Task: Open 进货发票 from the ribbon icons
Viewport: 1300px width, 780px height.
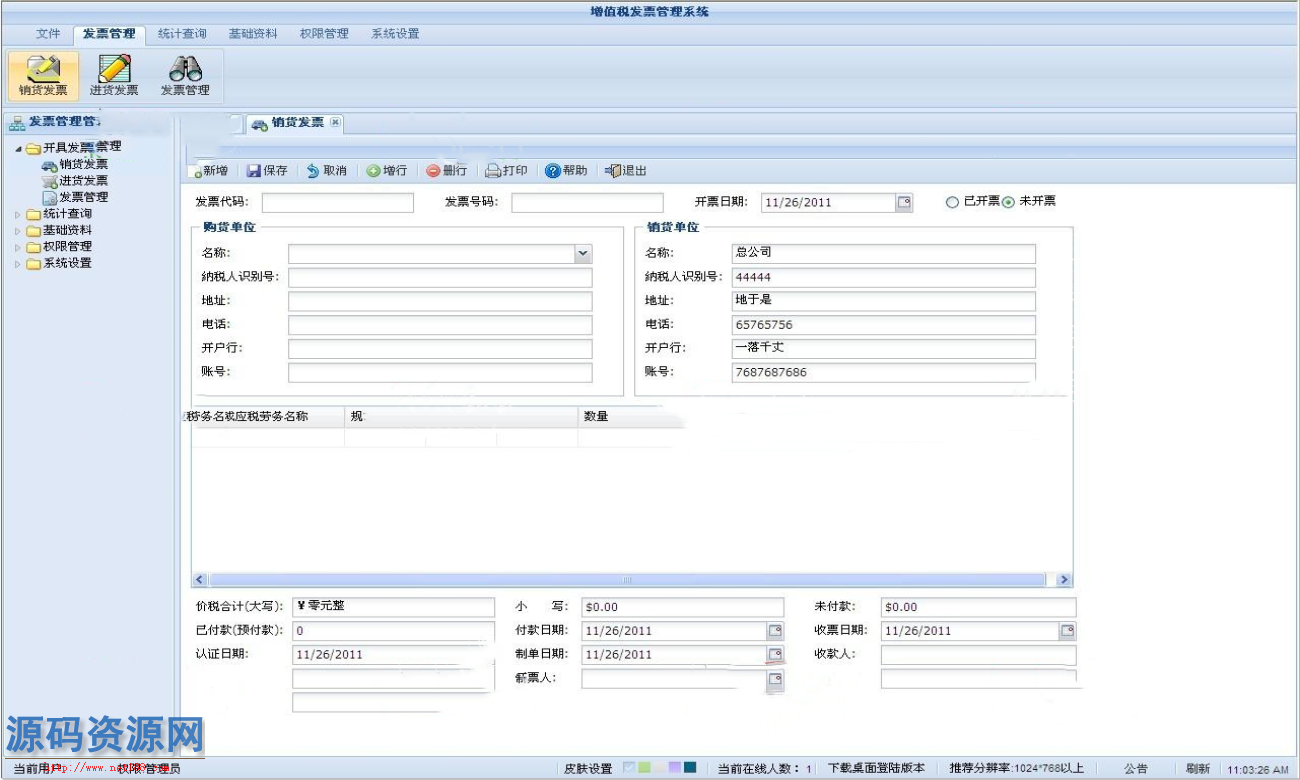Action: point(114,76)
